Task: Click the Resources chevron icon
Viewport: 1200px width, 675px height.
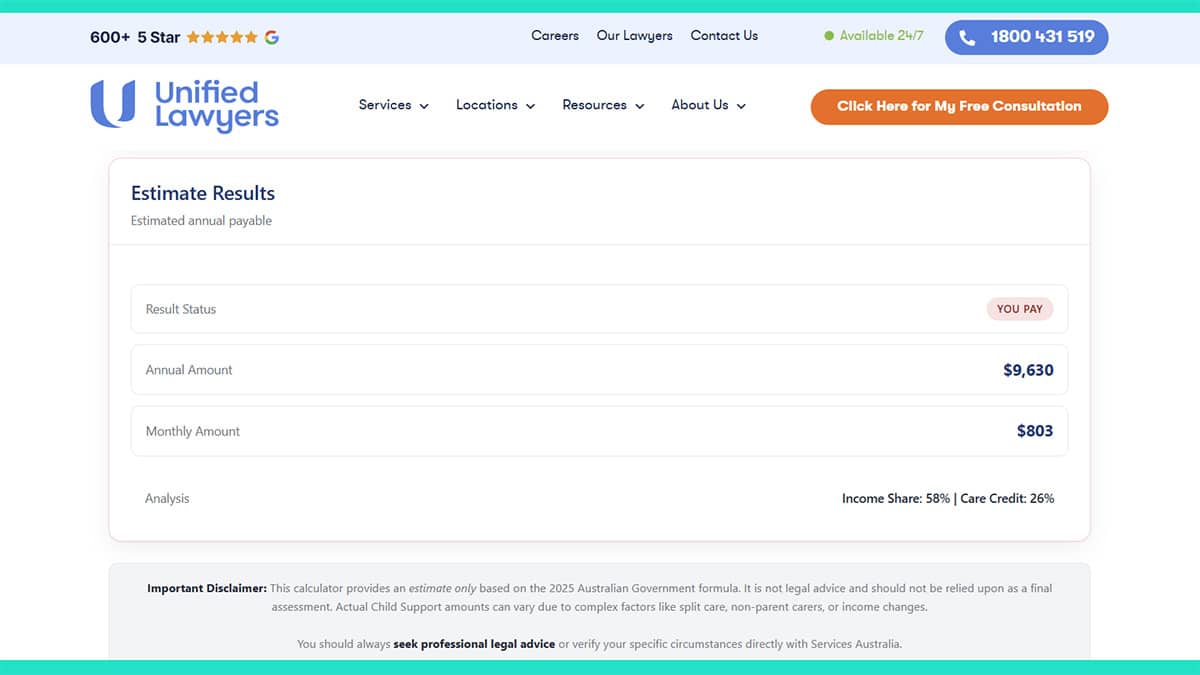Action: pyautogui.click(x=640, y=106)
